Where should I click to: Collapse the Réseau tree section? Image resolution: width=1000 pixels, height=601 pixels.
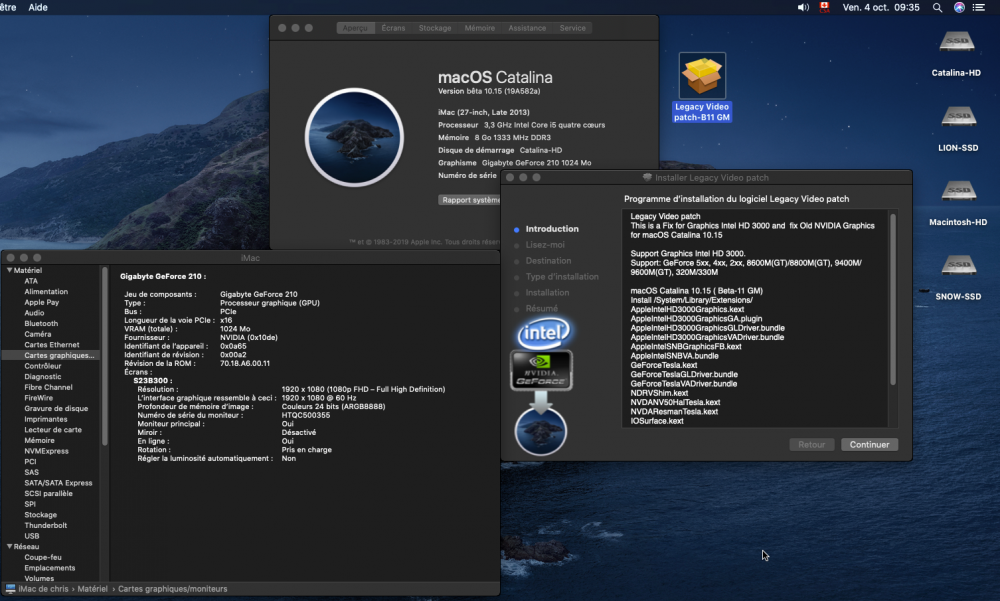pyautogui.click(x=10, y=547)
